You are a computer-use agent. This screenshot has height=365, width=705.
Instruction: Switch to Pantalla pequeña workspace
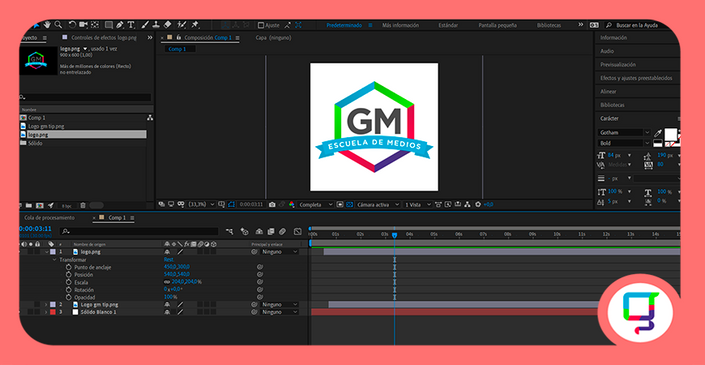click(497, 25)
